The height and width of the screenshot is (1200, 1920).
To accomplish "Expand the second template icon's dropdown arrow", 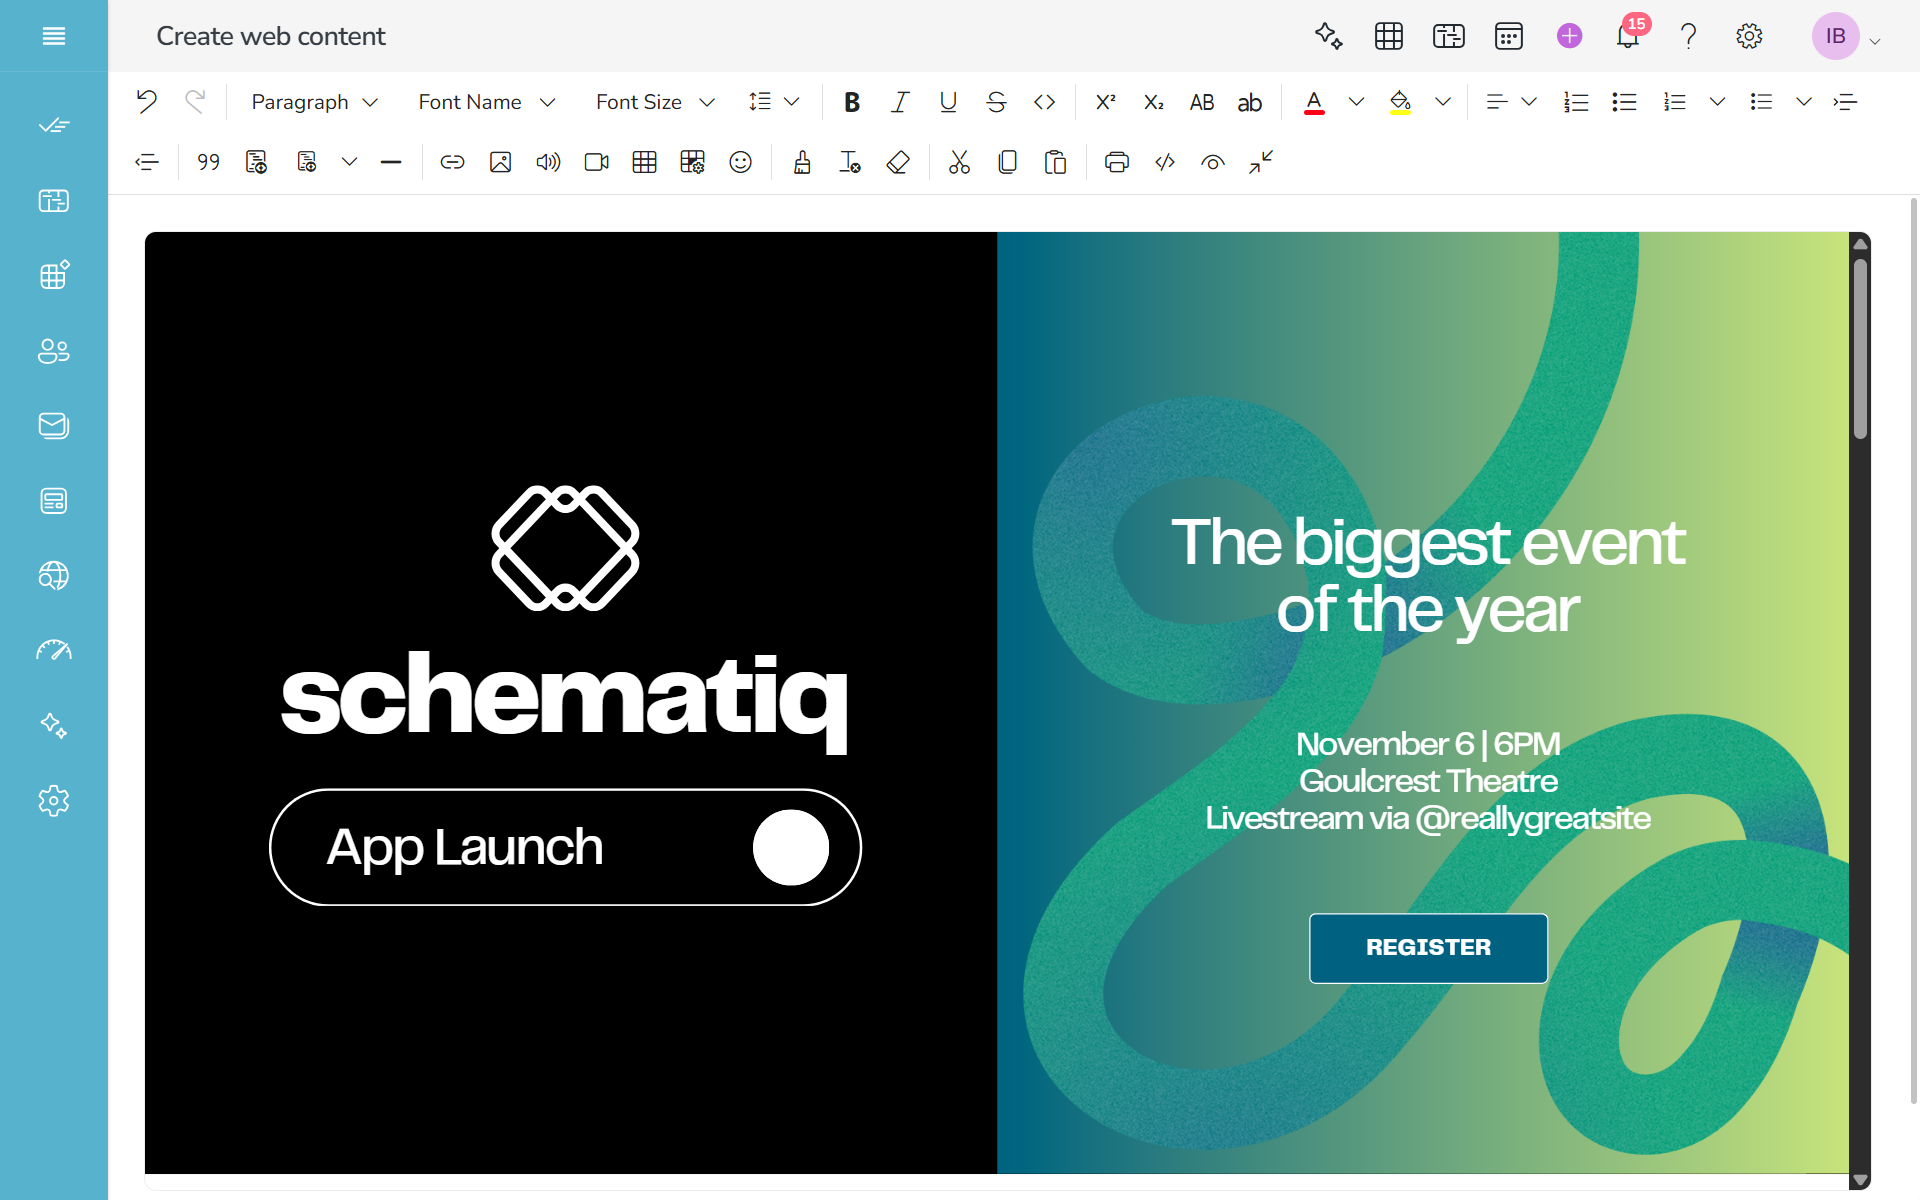I will (x=349, y=162).
